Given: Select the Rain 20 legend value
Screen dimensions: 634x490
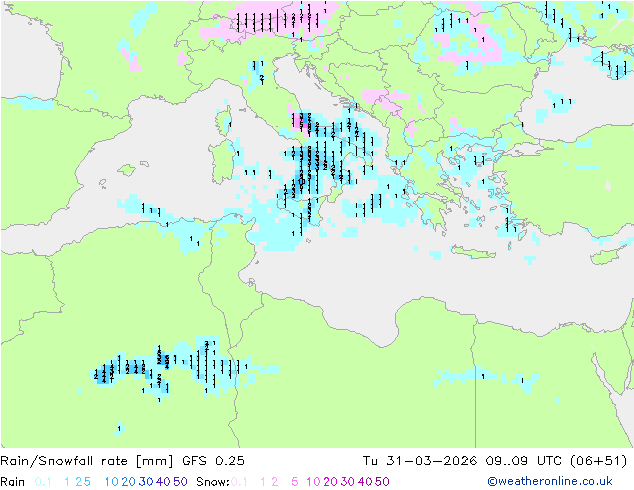Looking at the screenshot, I should 129,482.
